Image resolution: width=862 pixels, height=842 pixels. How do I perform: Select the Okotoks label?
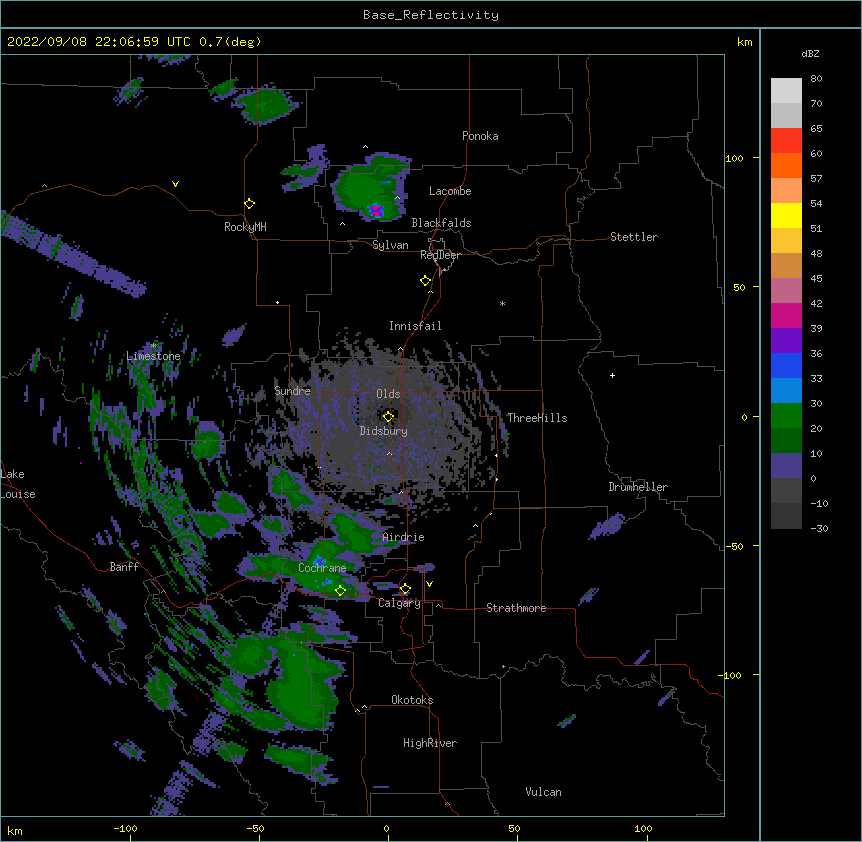click(412, 700)
